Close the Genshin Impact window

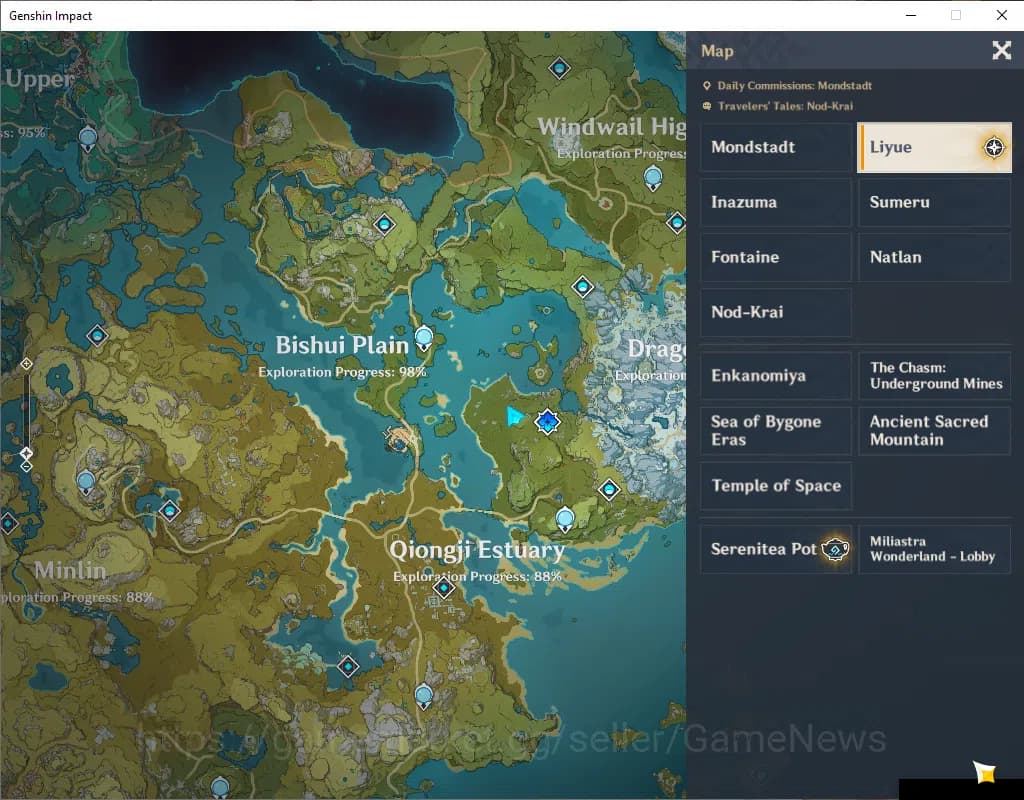click(x=1002, y=15)
